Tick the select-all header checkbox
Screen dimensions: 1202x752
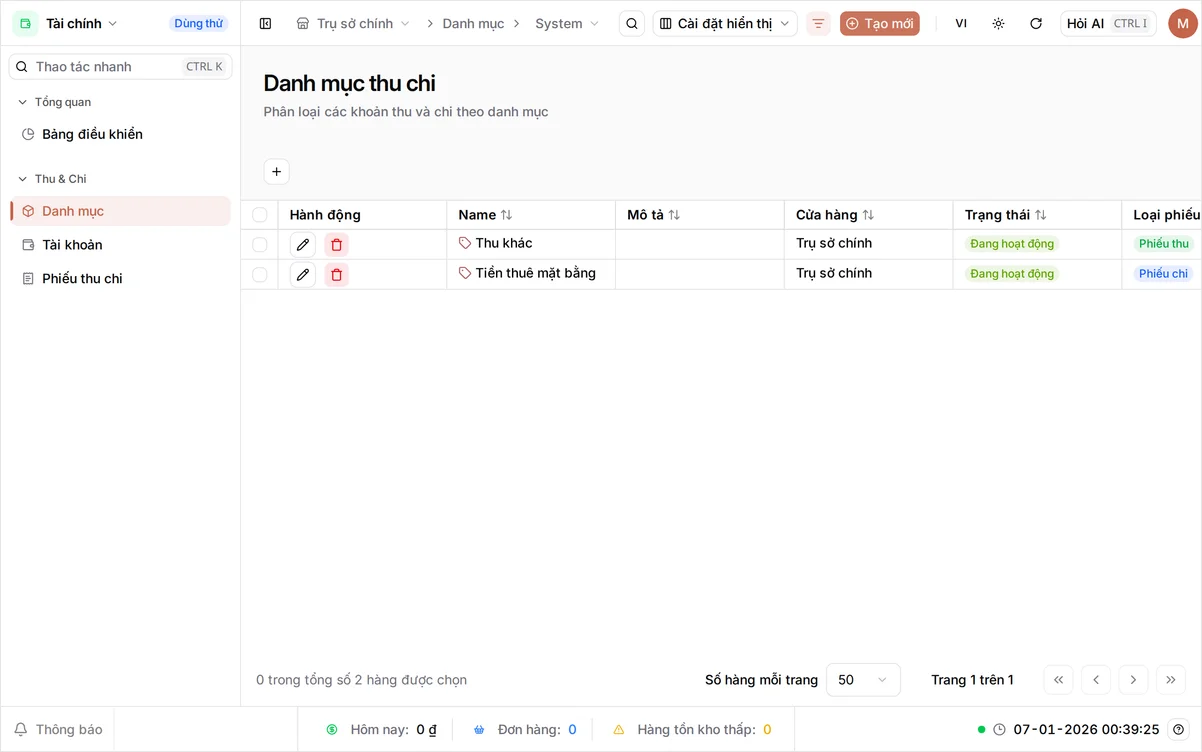pyautogui.click(x=260, y=215)
